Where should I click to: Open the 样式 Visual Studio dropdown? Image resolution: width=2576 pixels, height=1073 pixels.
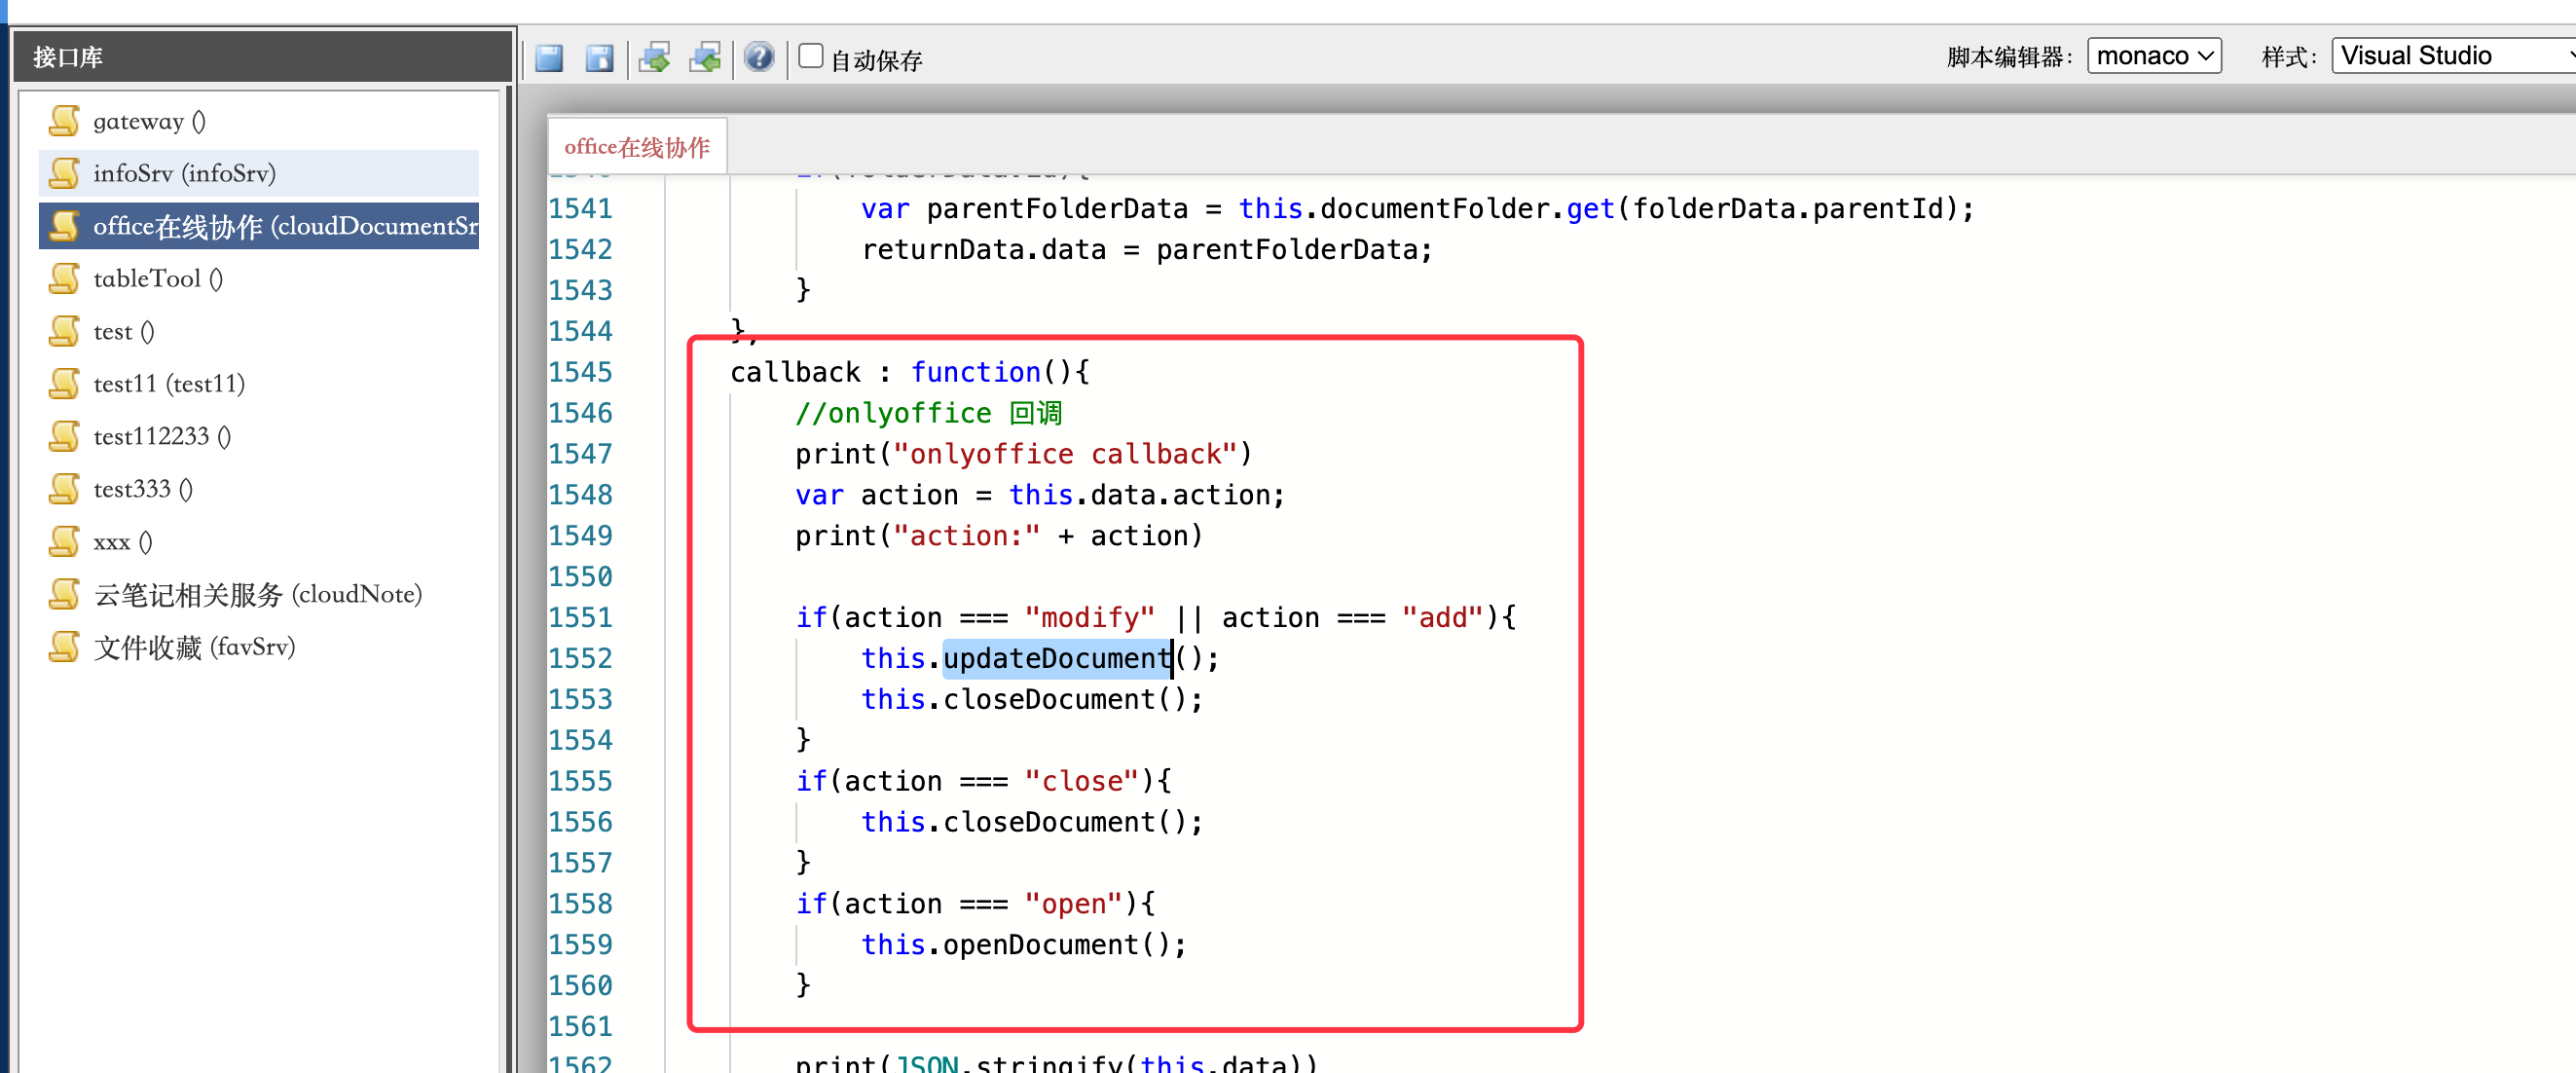(x=2450, y=56)
